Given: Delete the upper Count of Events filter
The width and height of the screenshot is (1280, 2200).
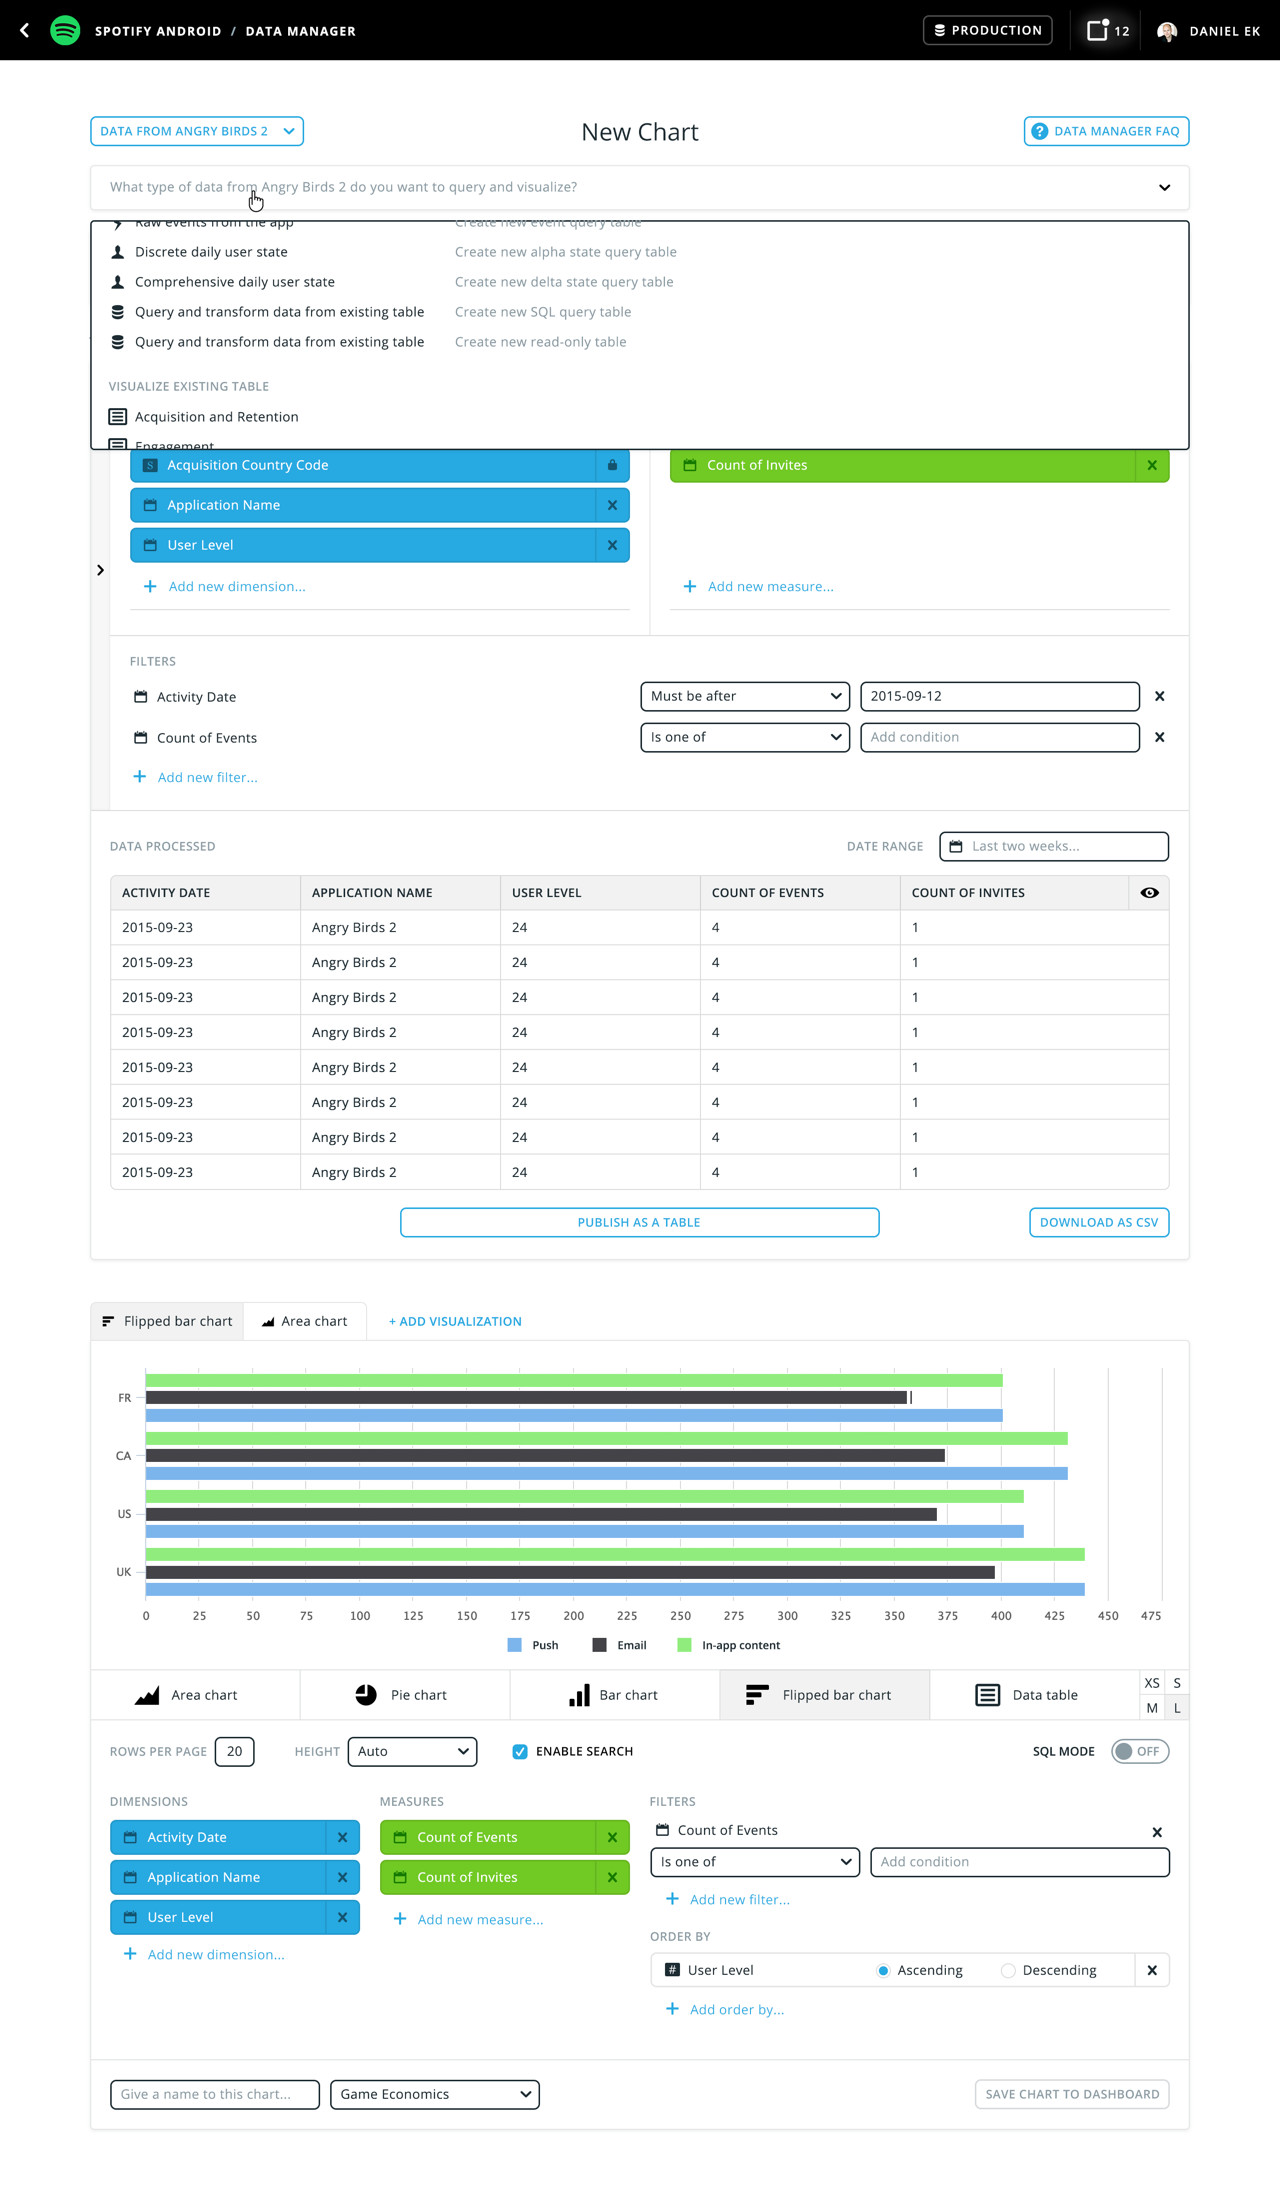Looking at the screenshot, I should (1160, 737).
